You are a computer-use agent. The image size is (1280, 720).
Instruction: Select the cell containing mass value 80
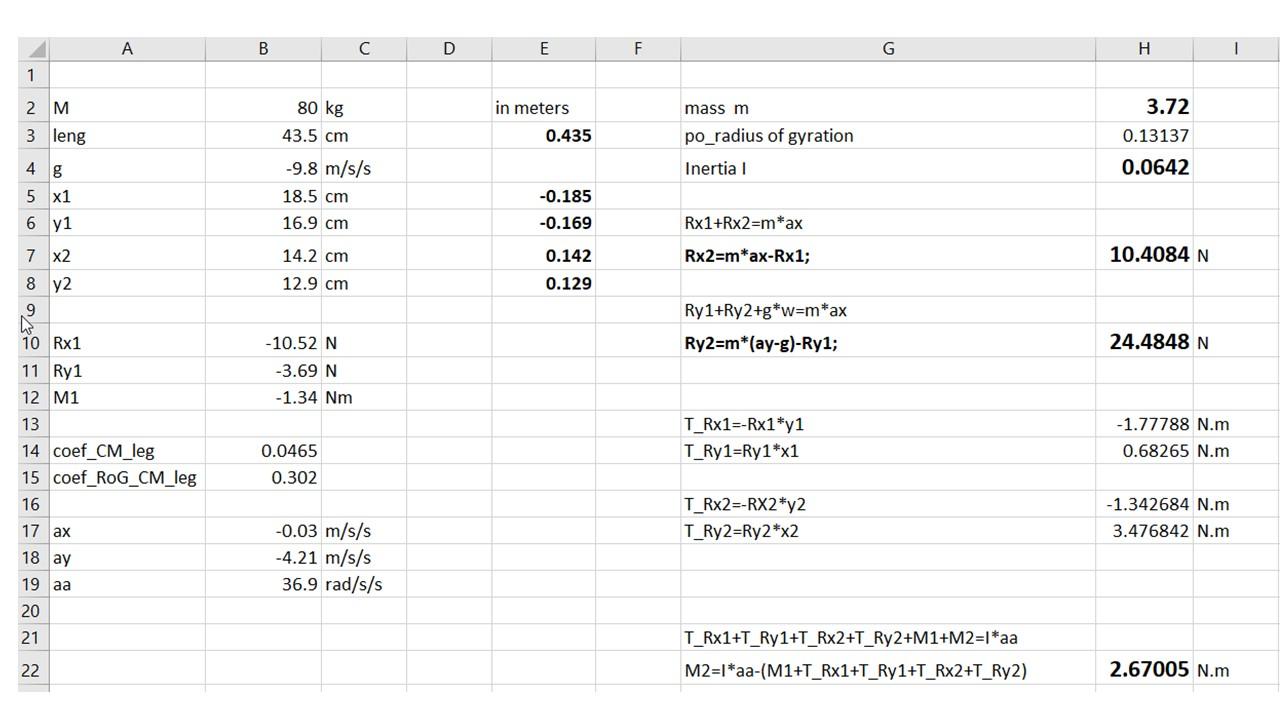[263, 107]
